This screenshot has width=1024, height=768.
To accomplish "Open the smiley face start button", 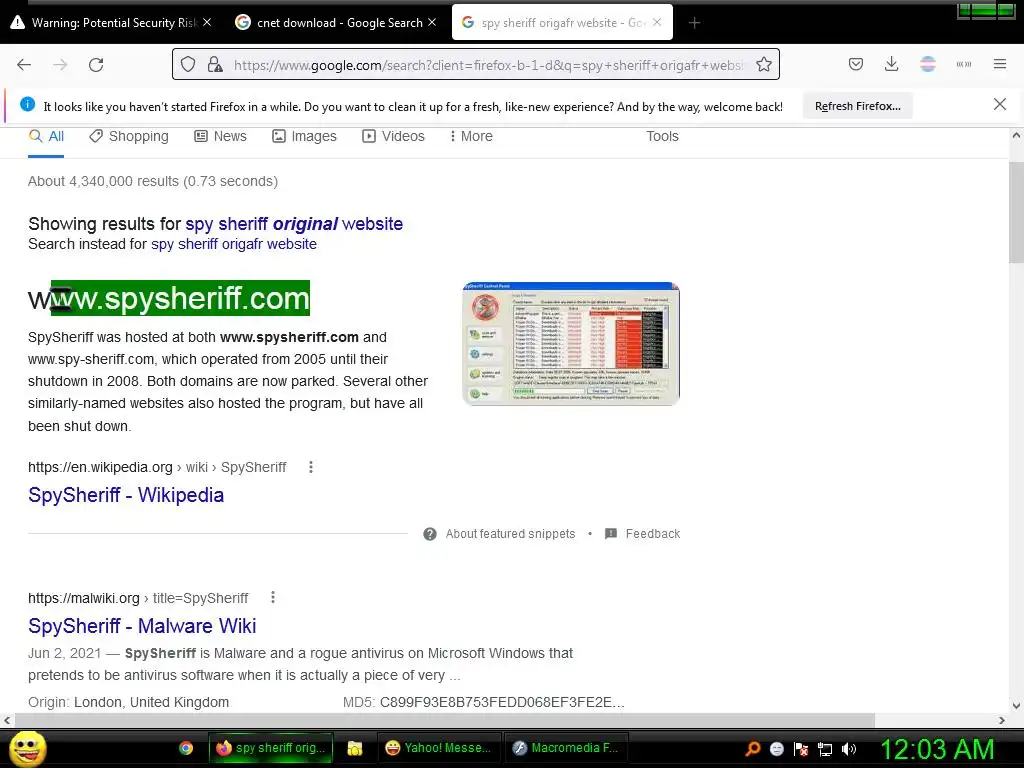I will click(27, 748).
